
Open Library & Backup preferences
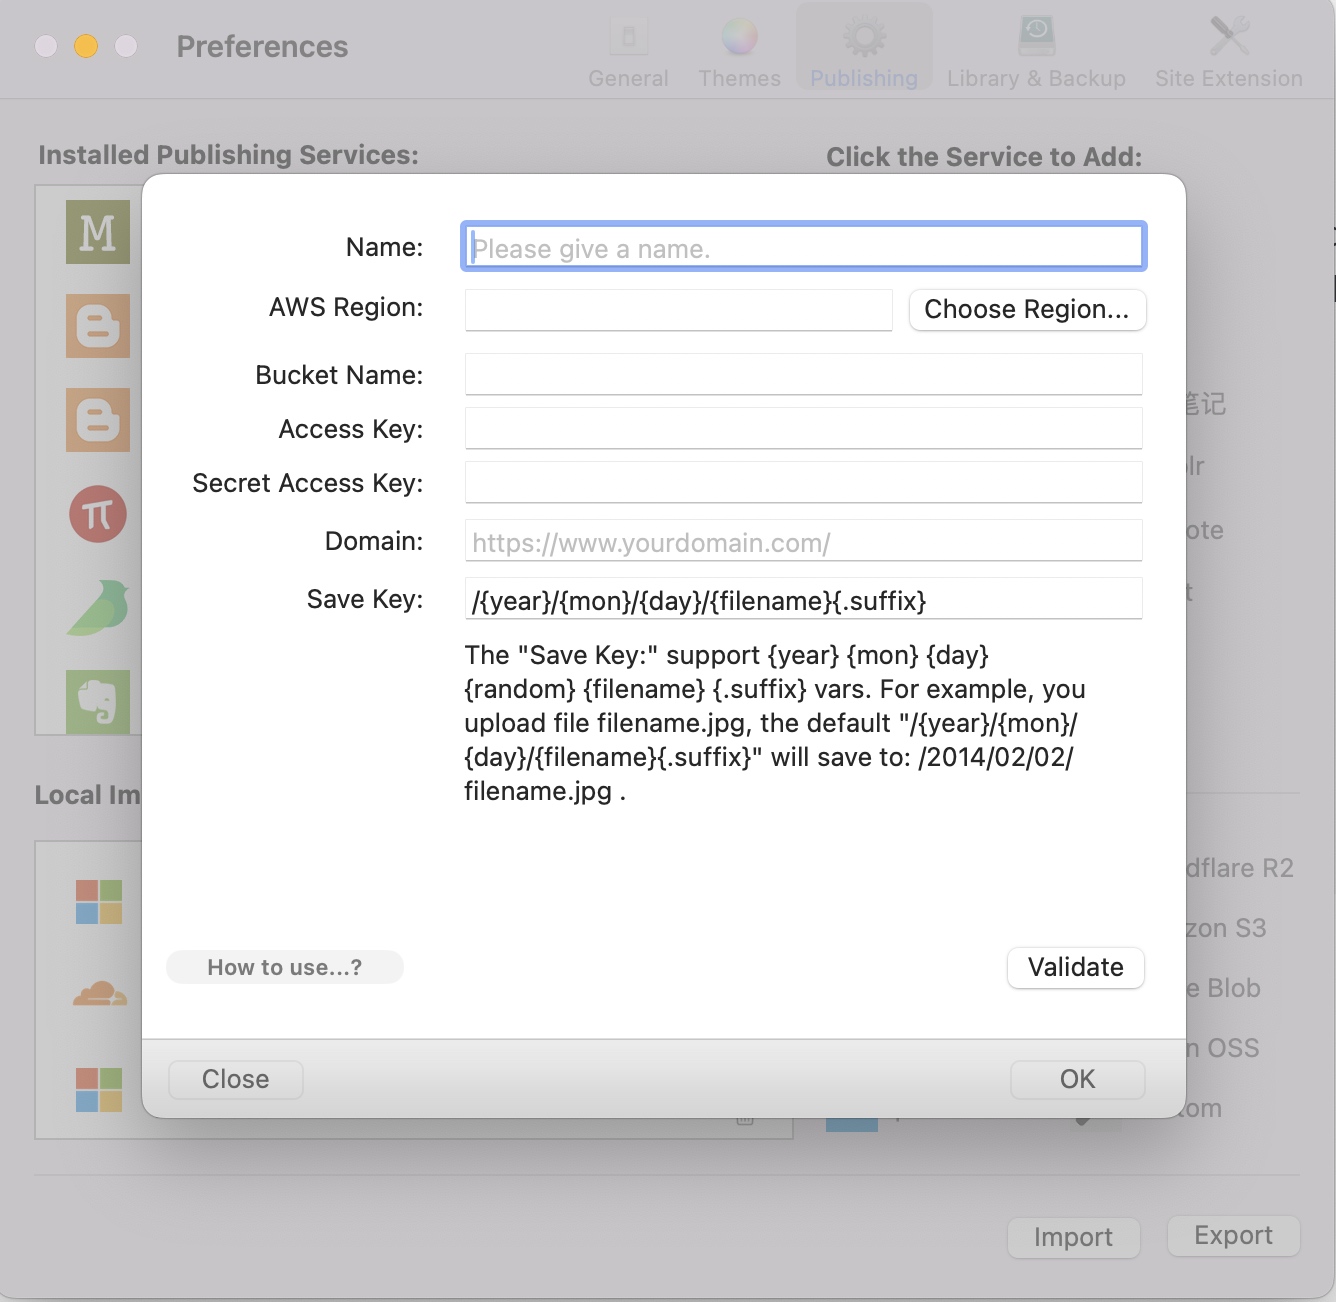coord(1036,52)
